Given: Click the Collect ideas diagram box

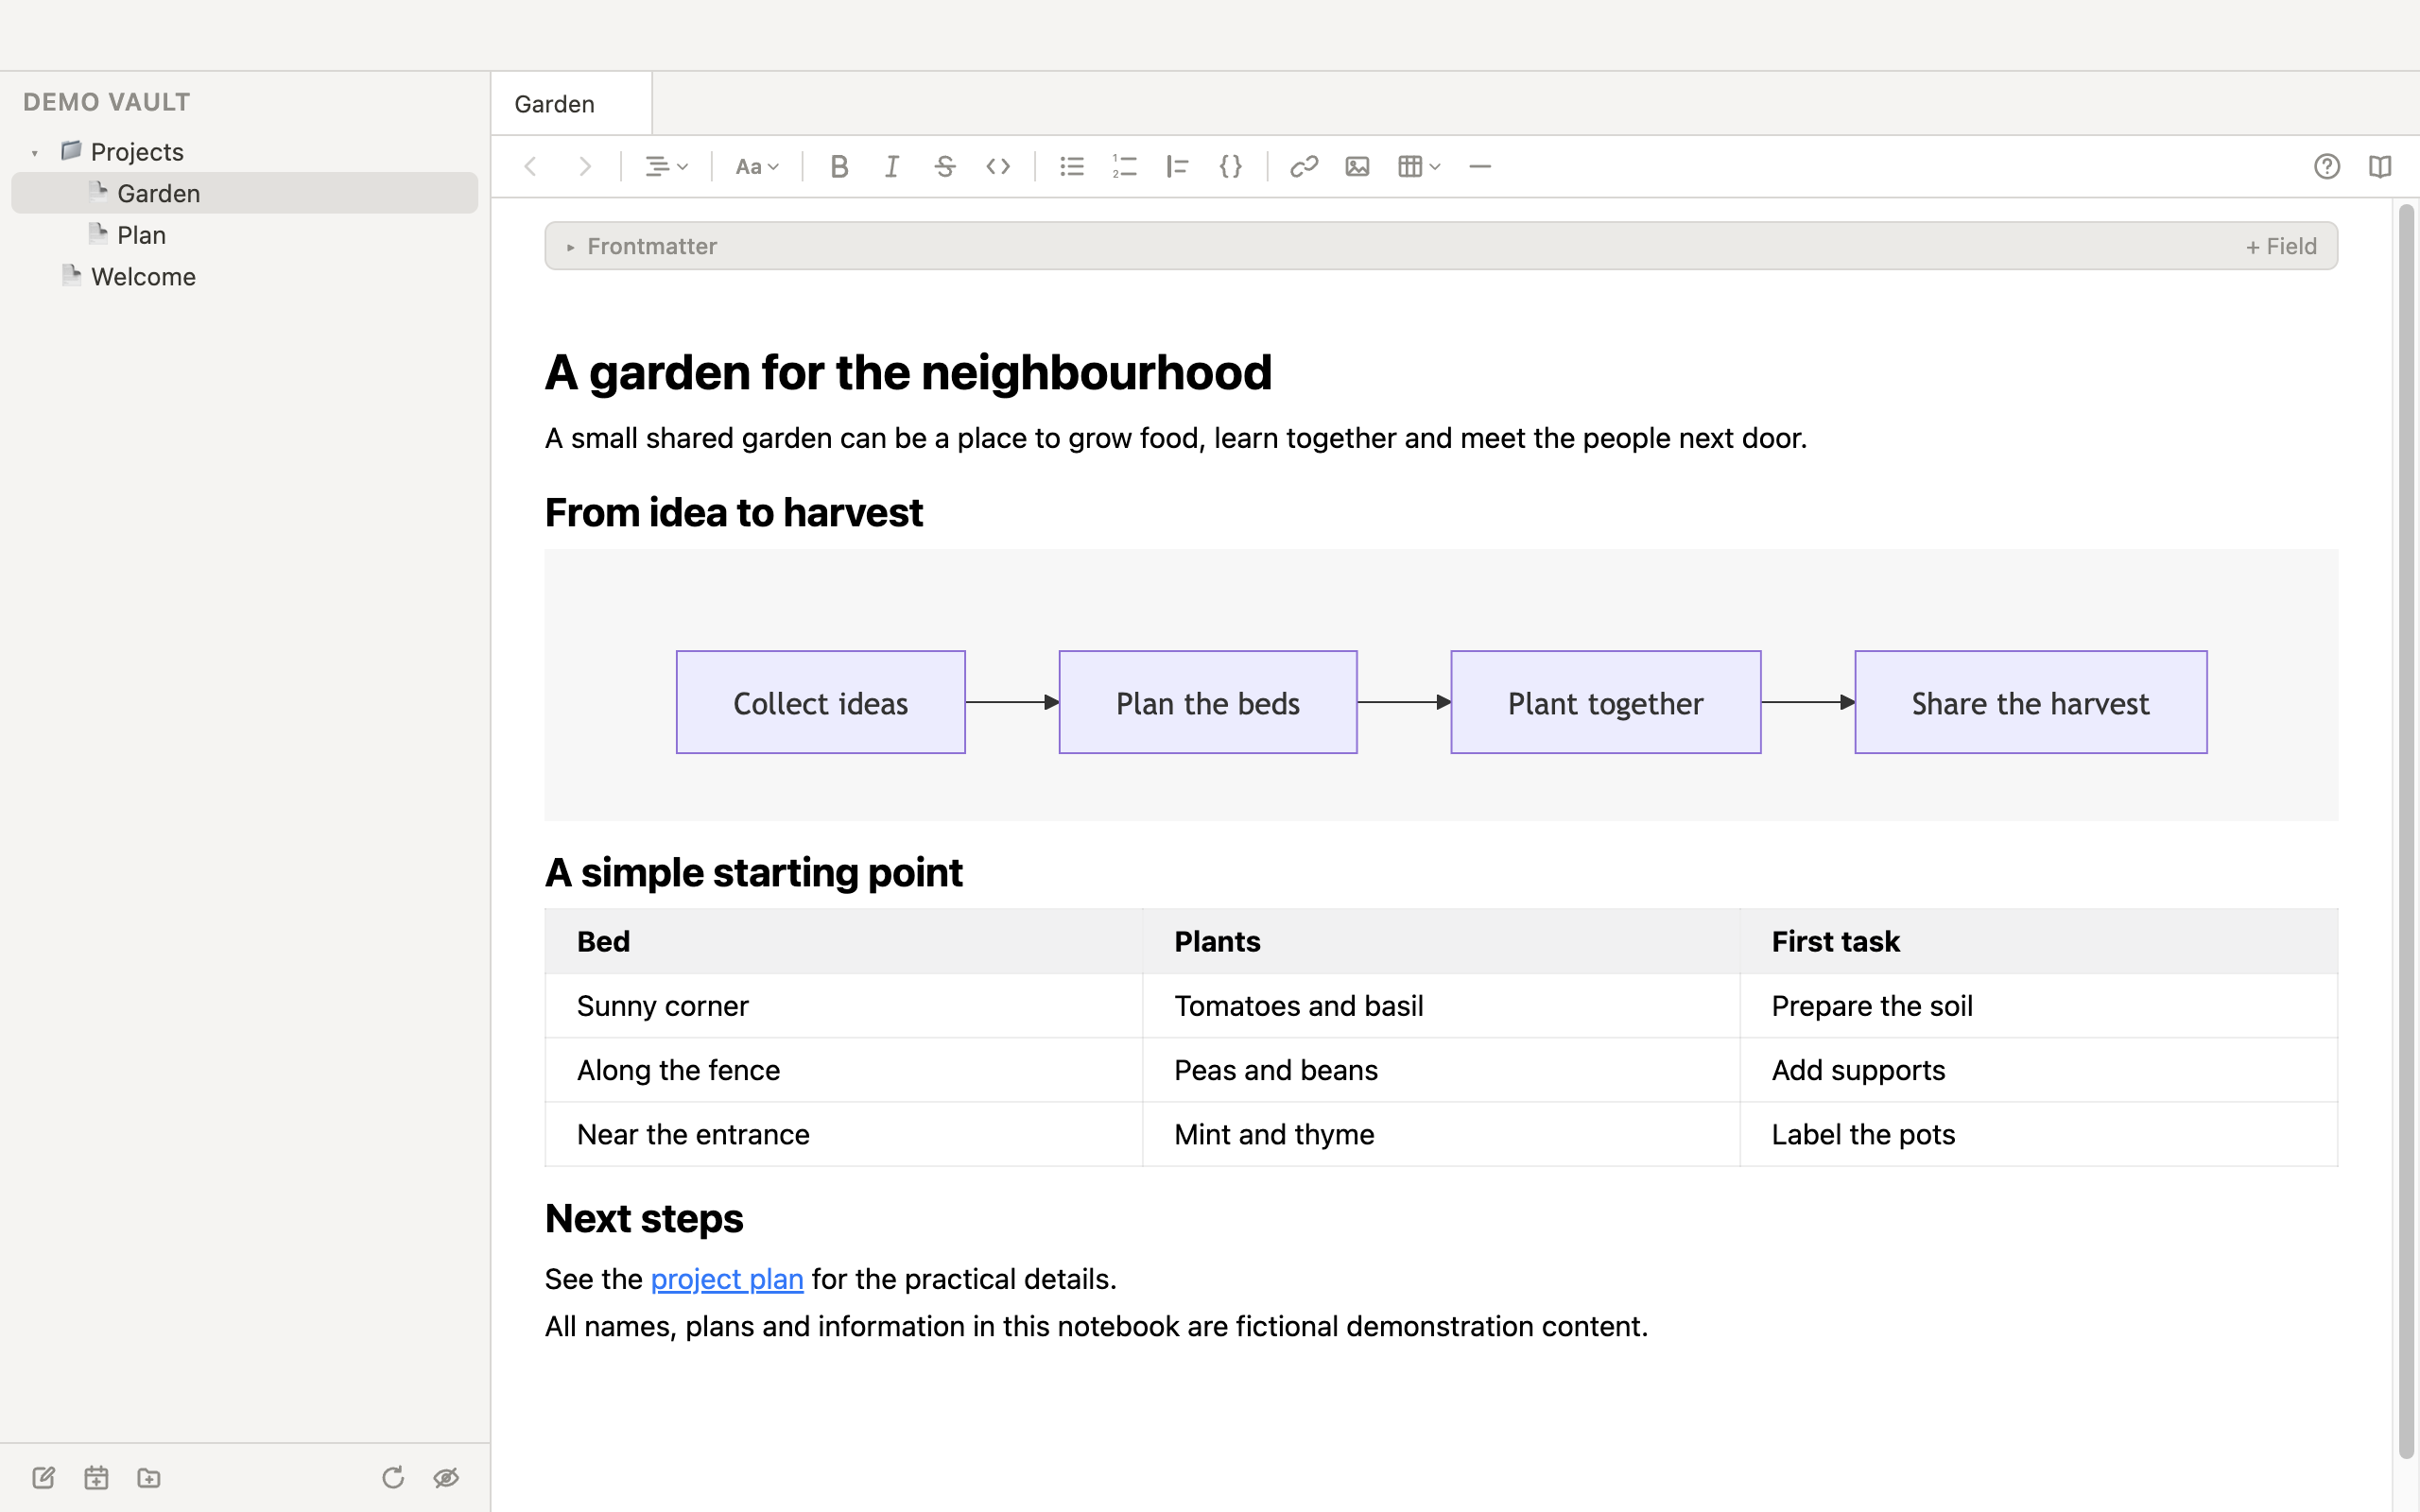Looking at the screenshot, I should tap(821, 702).
